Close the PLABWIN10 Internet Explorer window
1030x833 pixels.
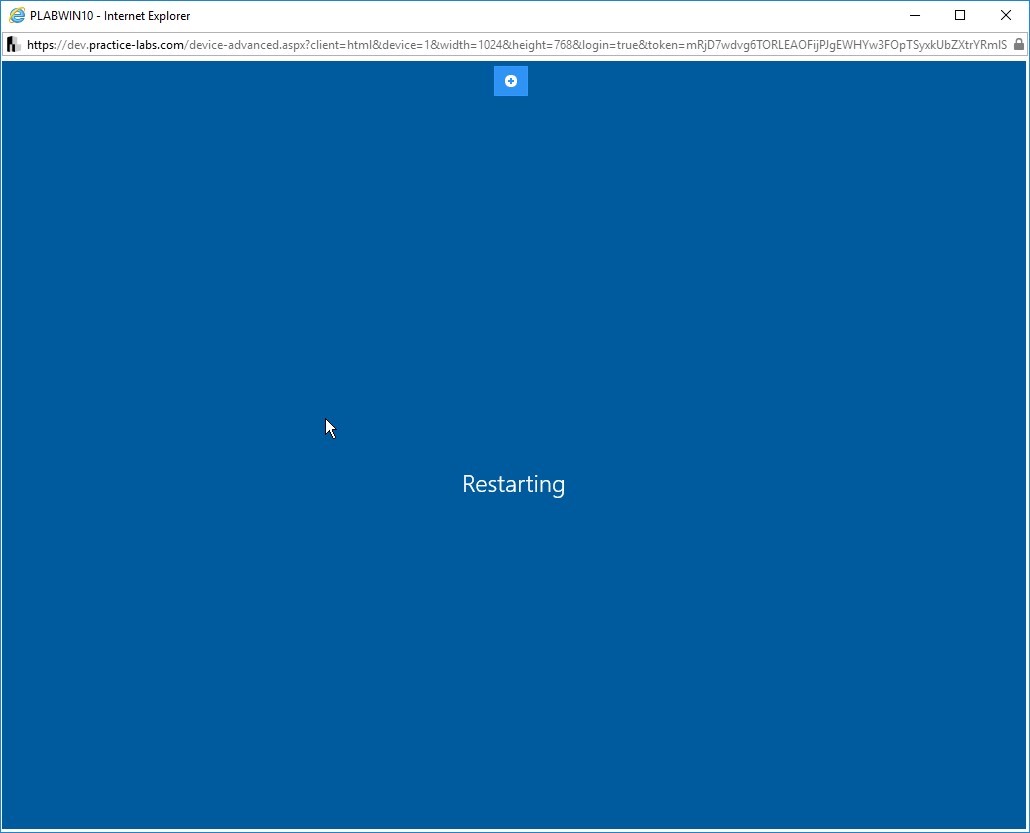pos(1005,15)
